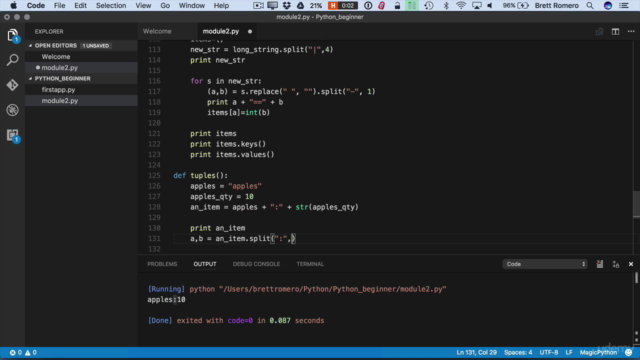
Task: Click on line number 131 in the gutter
Action: 154,238
